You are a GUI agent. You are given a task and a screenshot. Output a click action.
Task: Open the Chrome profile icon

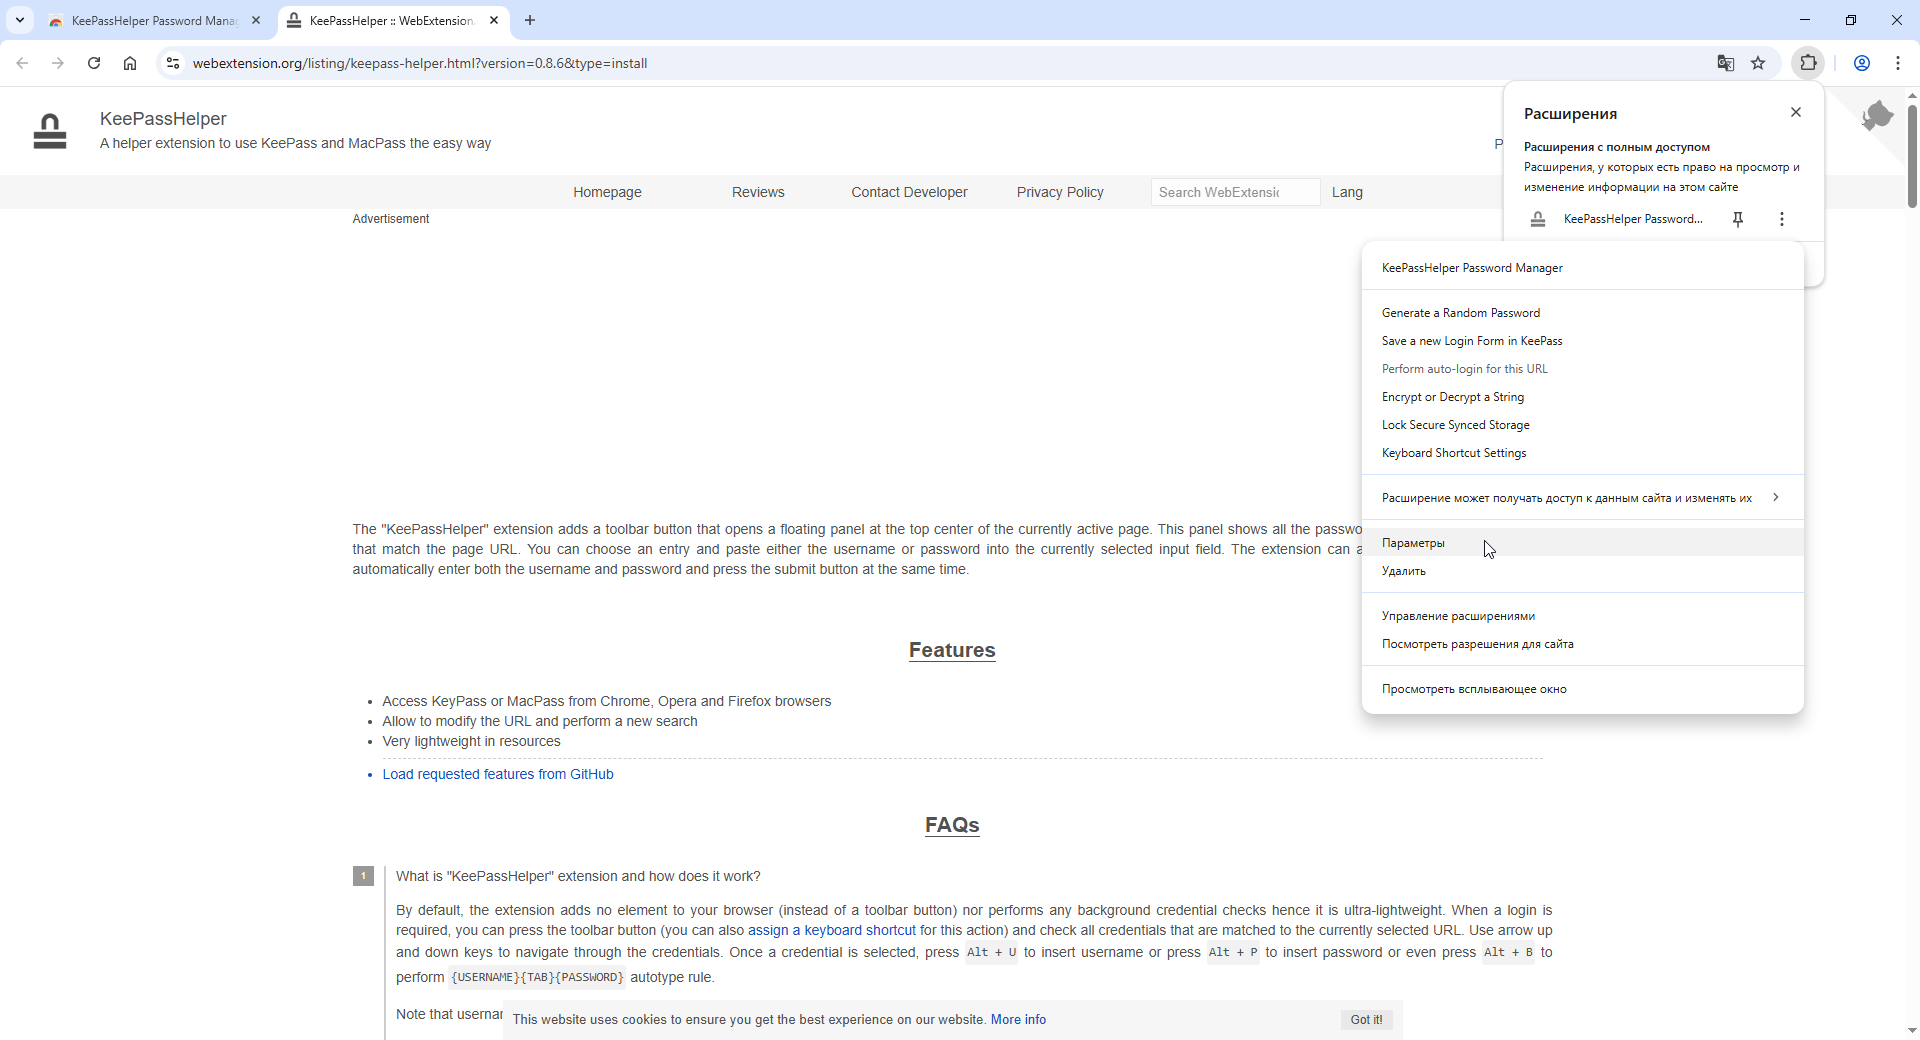1861,63
